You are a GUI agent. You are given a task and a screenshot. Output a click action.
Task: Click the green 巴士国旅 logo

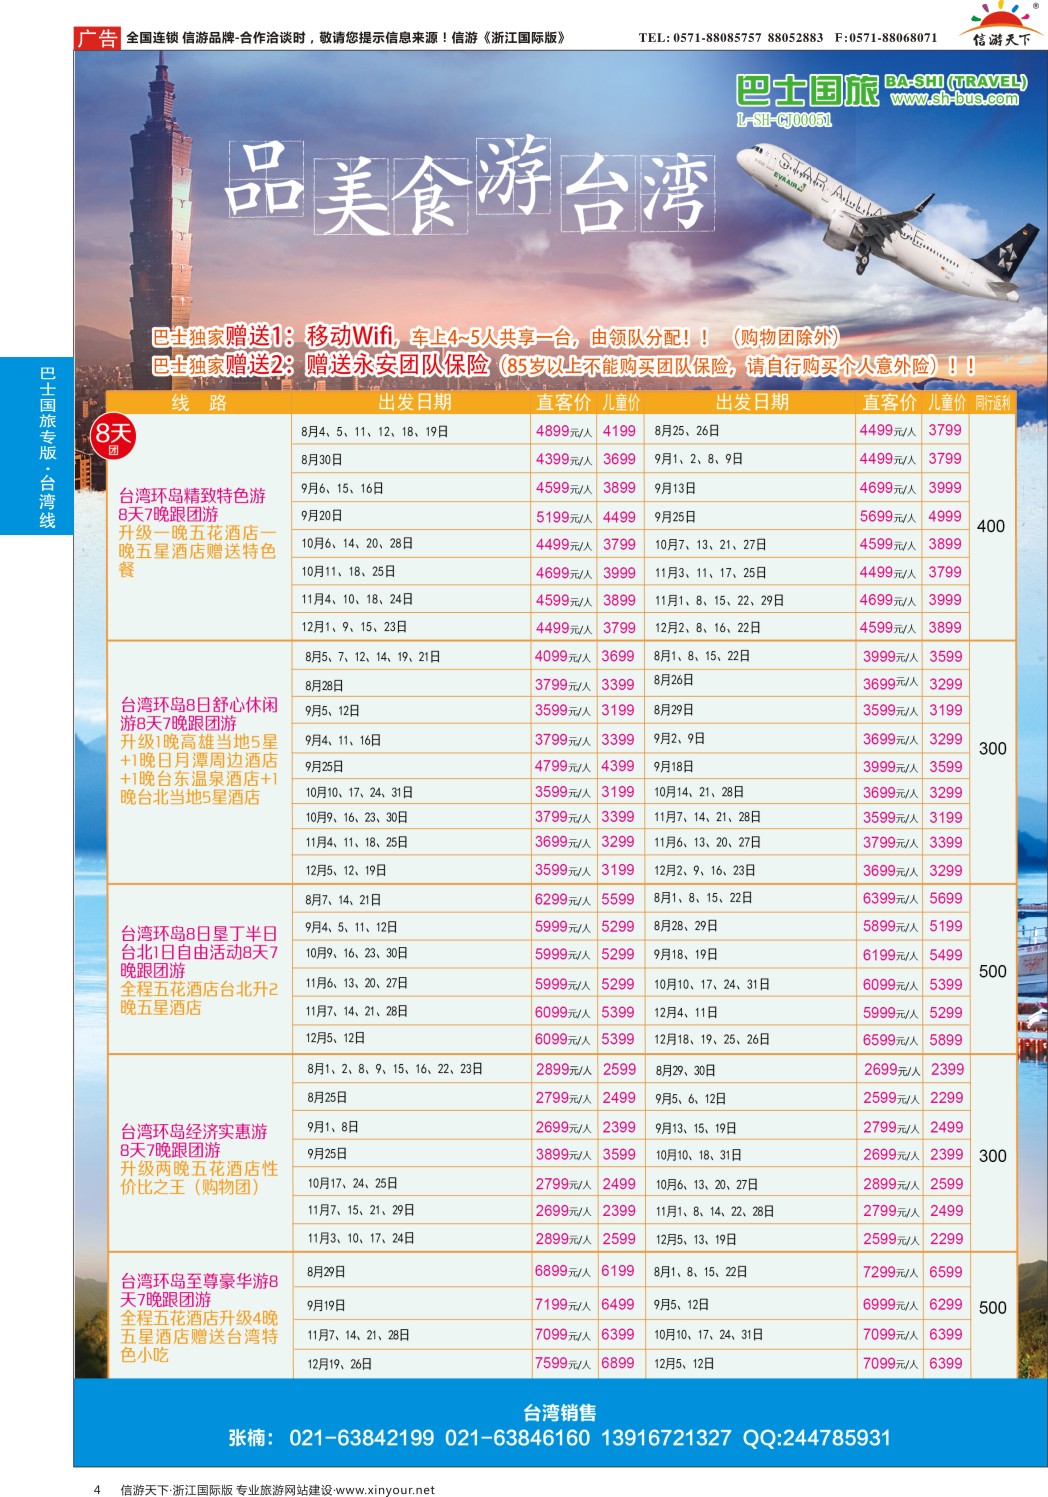[807, 91]
